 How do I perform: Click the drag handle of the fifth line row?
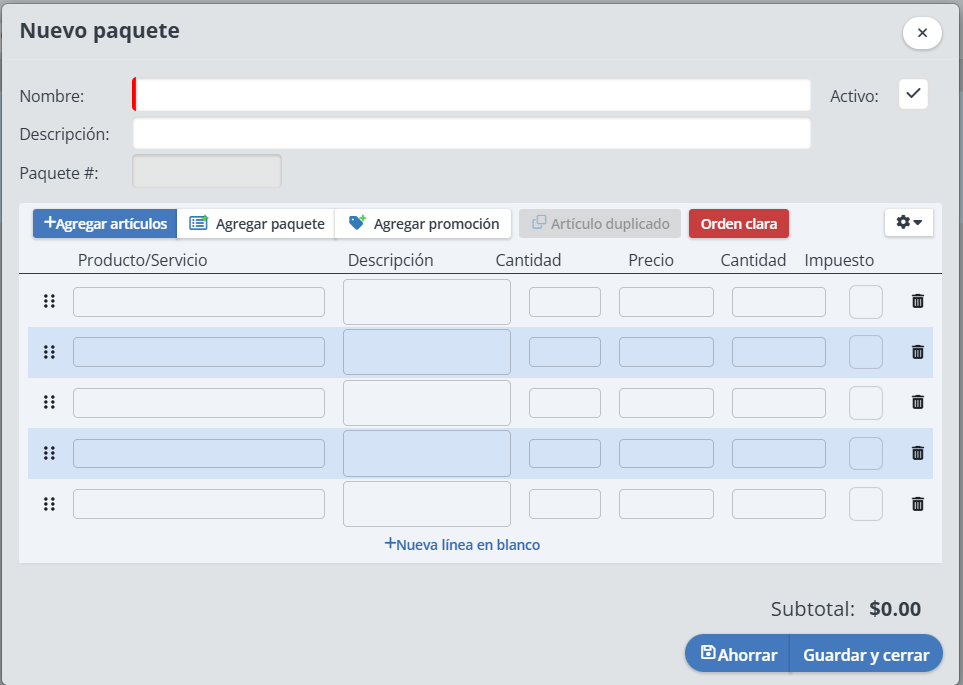coord(49,504)
